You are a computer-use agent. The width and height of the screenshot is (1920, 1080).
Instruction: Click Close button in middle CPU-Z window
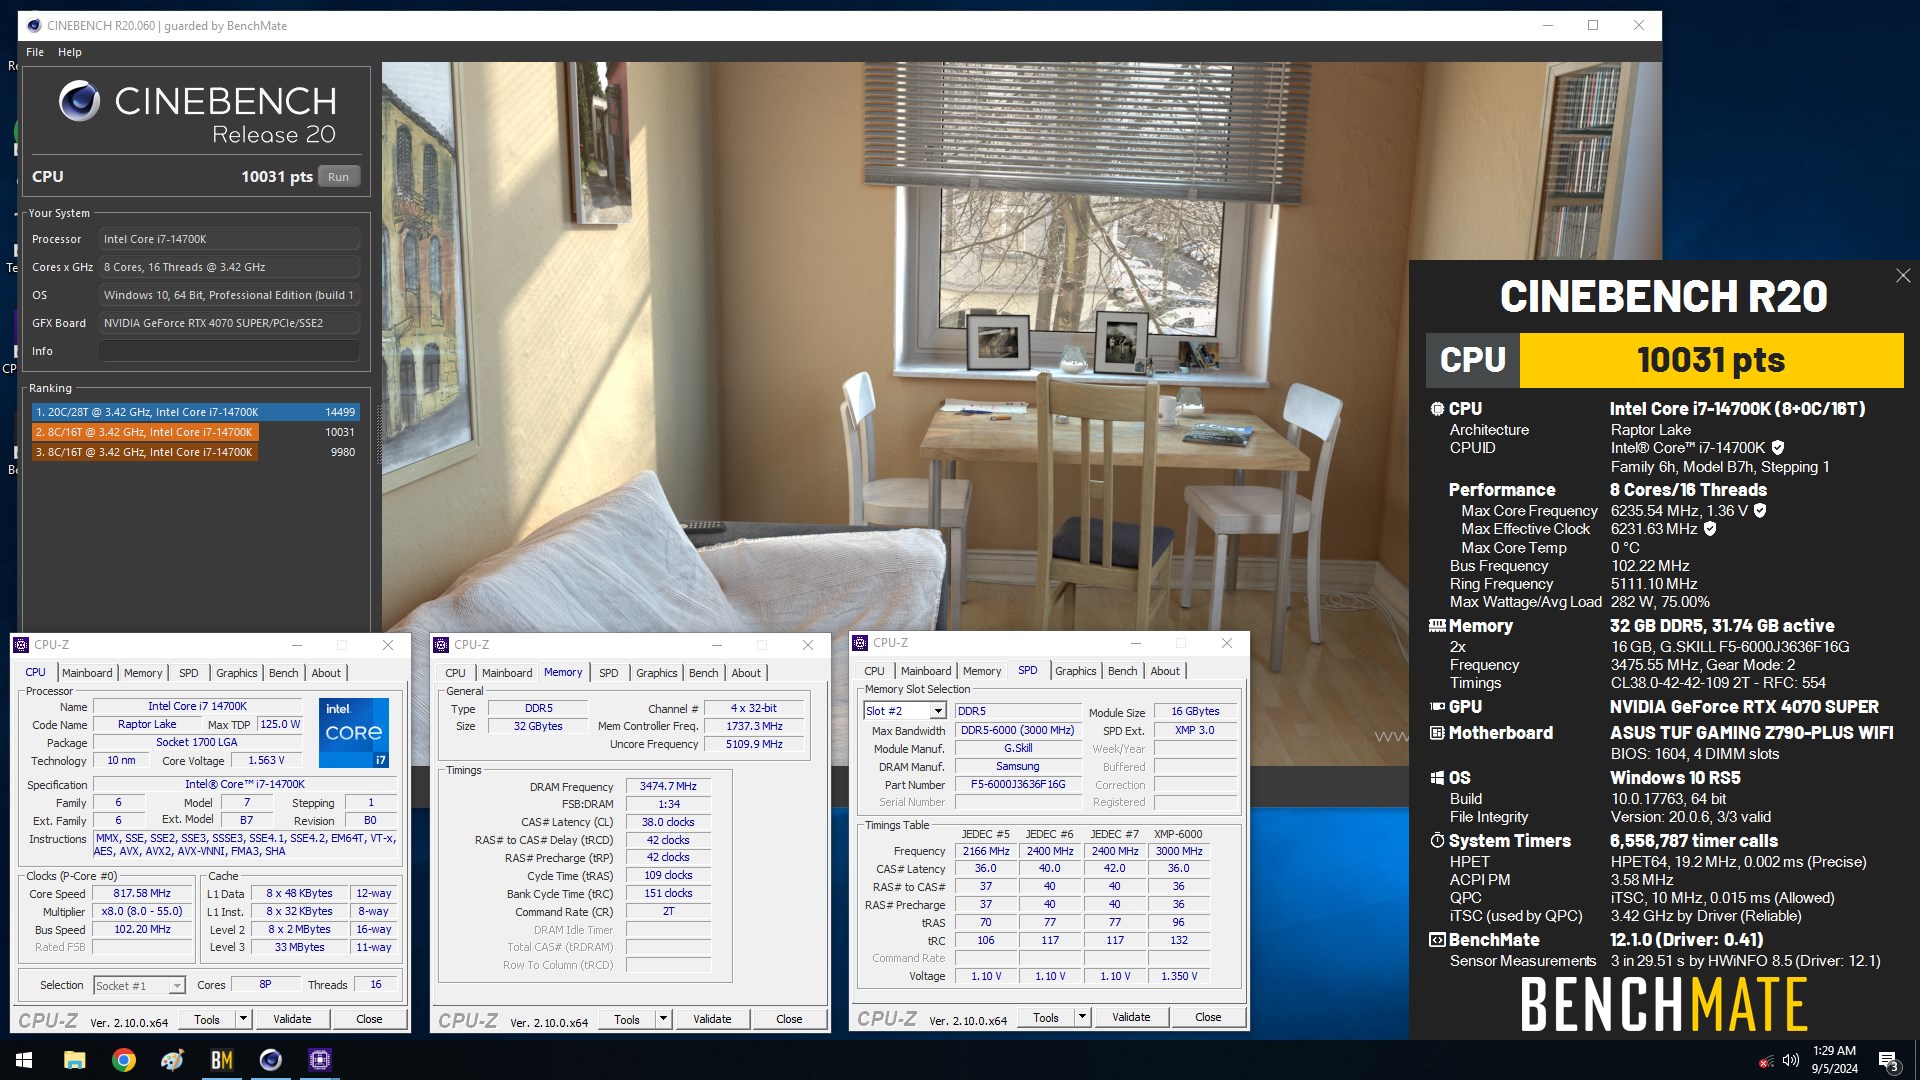tap(789, 1019)
